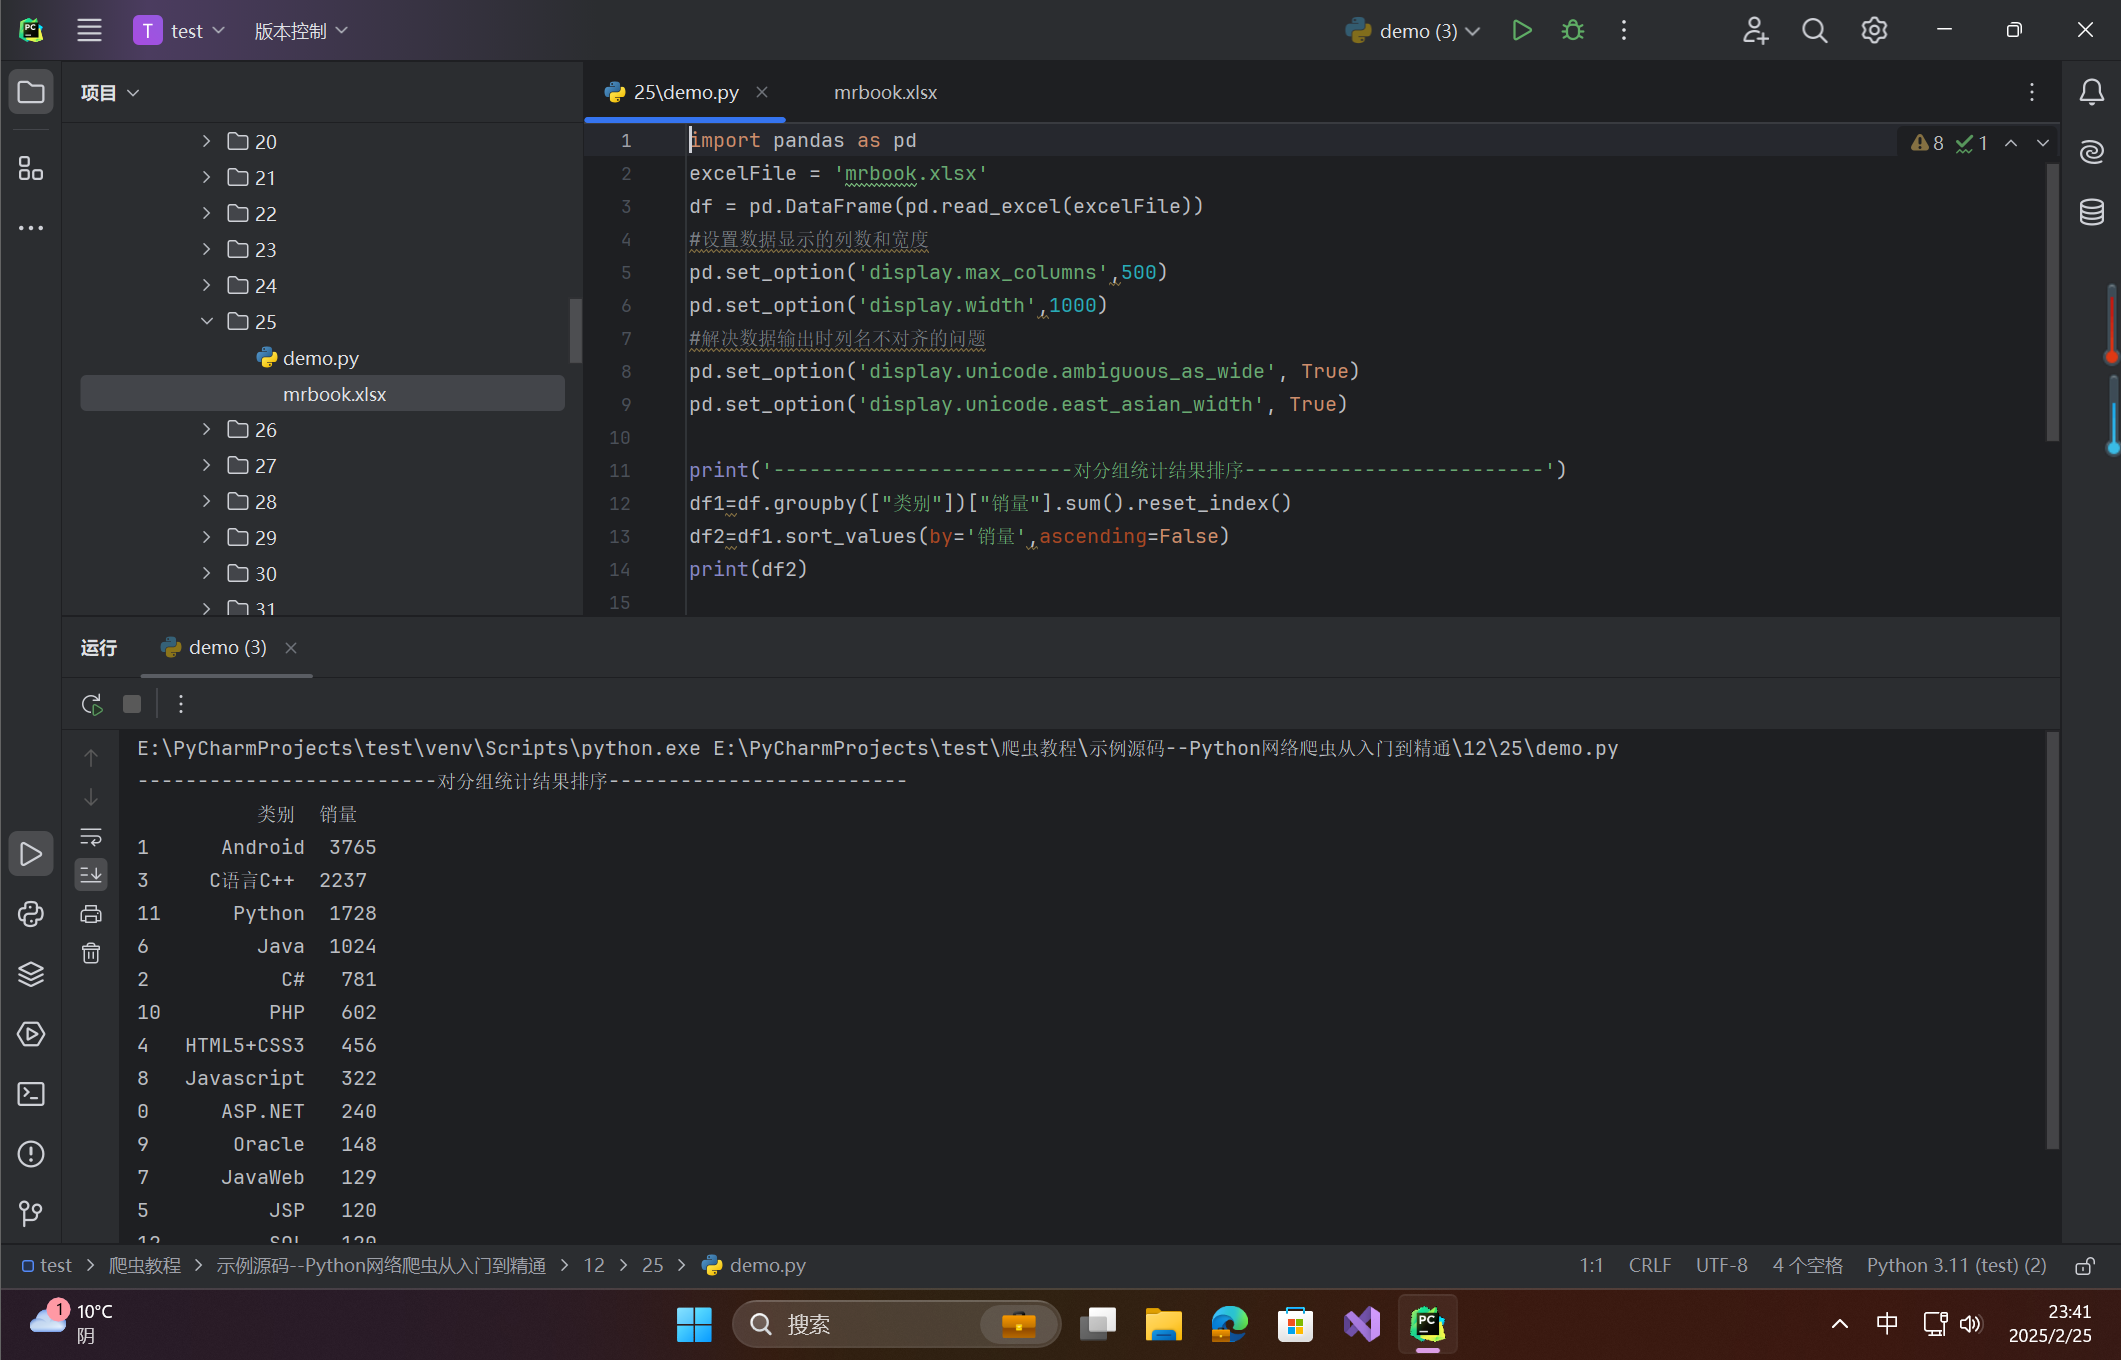Screen dimensions: 2121x1360
Task: Open the 项目 view dropdown
Action: [x=110, y=93]
